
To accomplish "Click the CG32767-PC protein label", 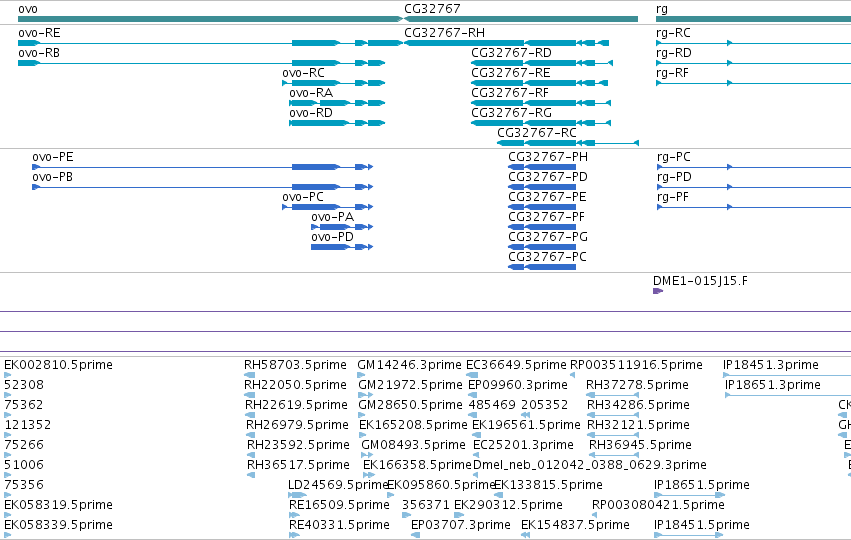I will pyautogui.click(x=548, y=258).
